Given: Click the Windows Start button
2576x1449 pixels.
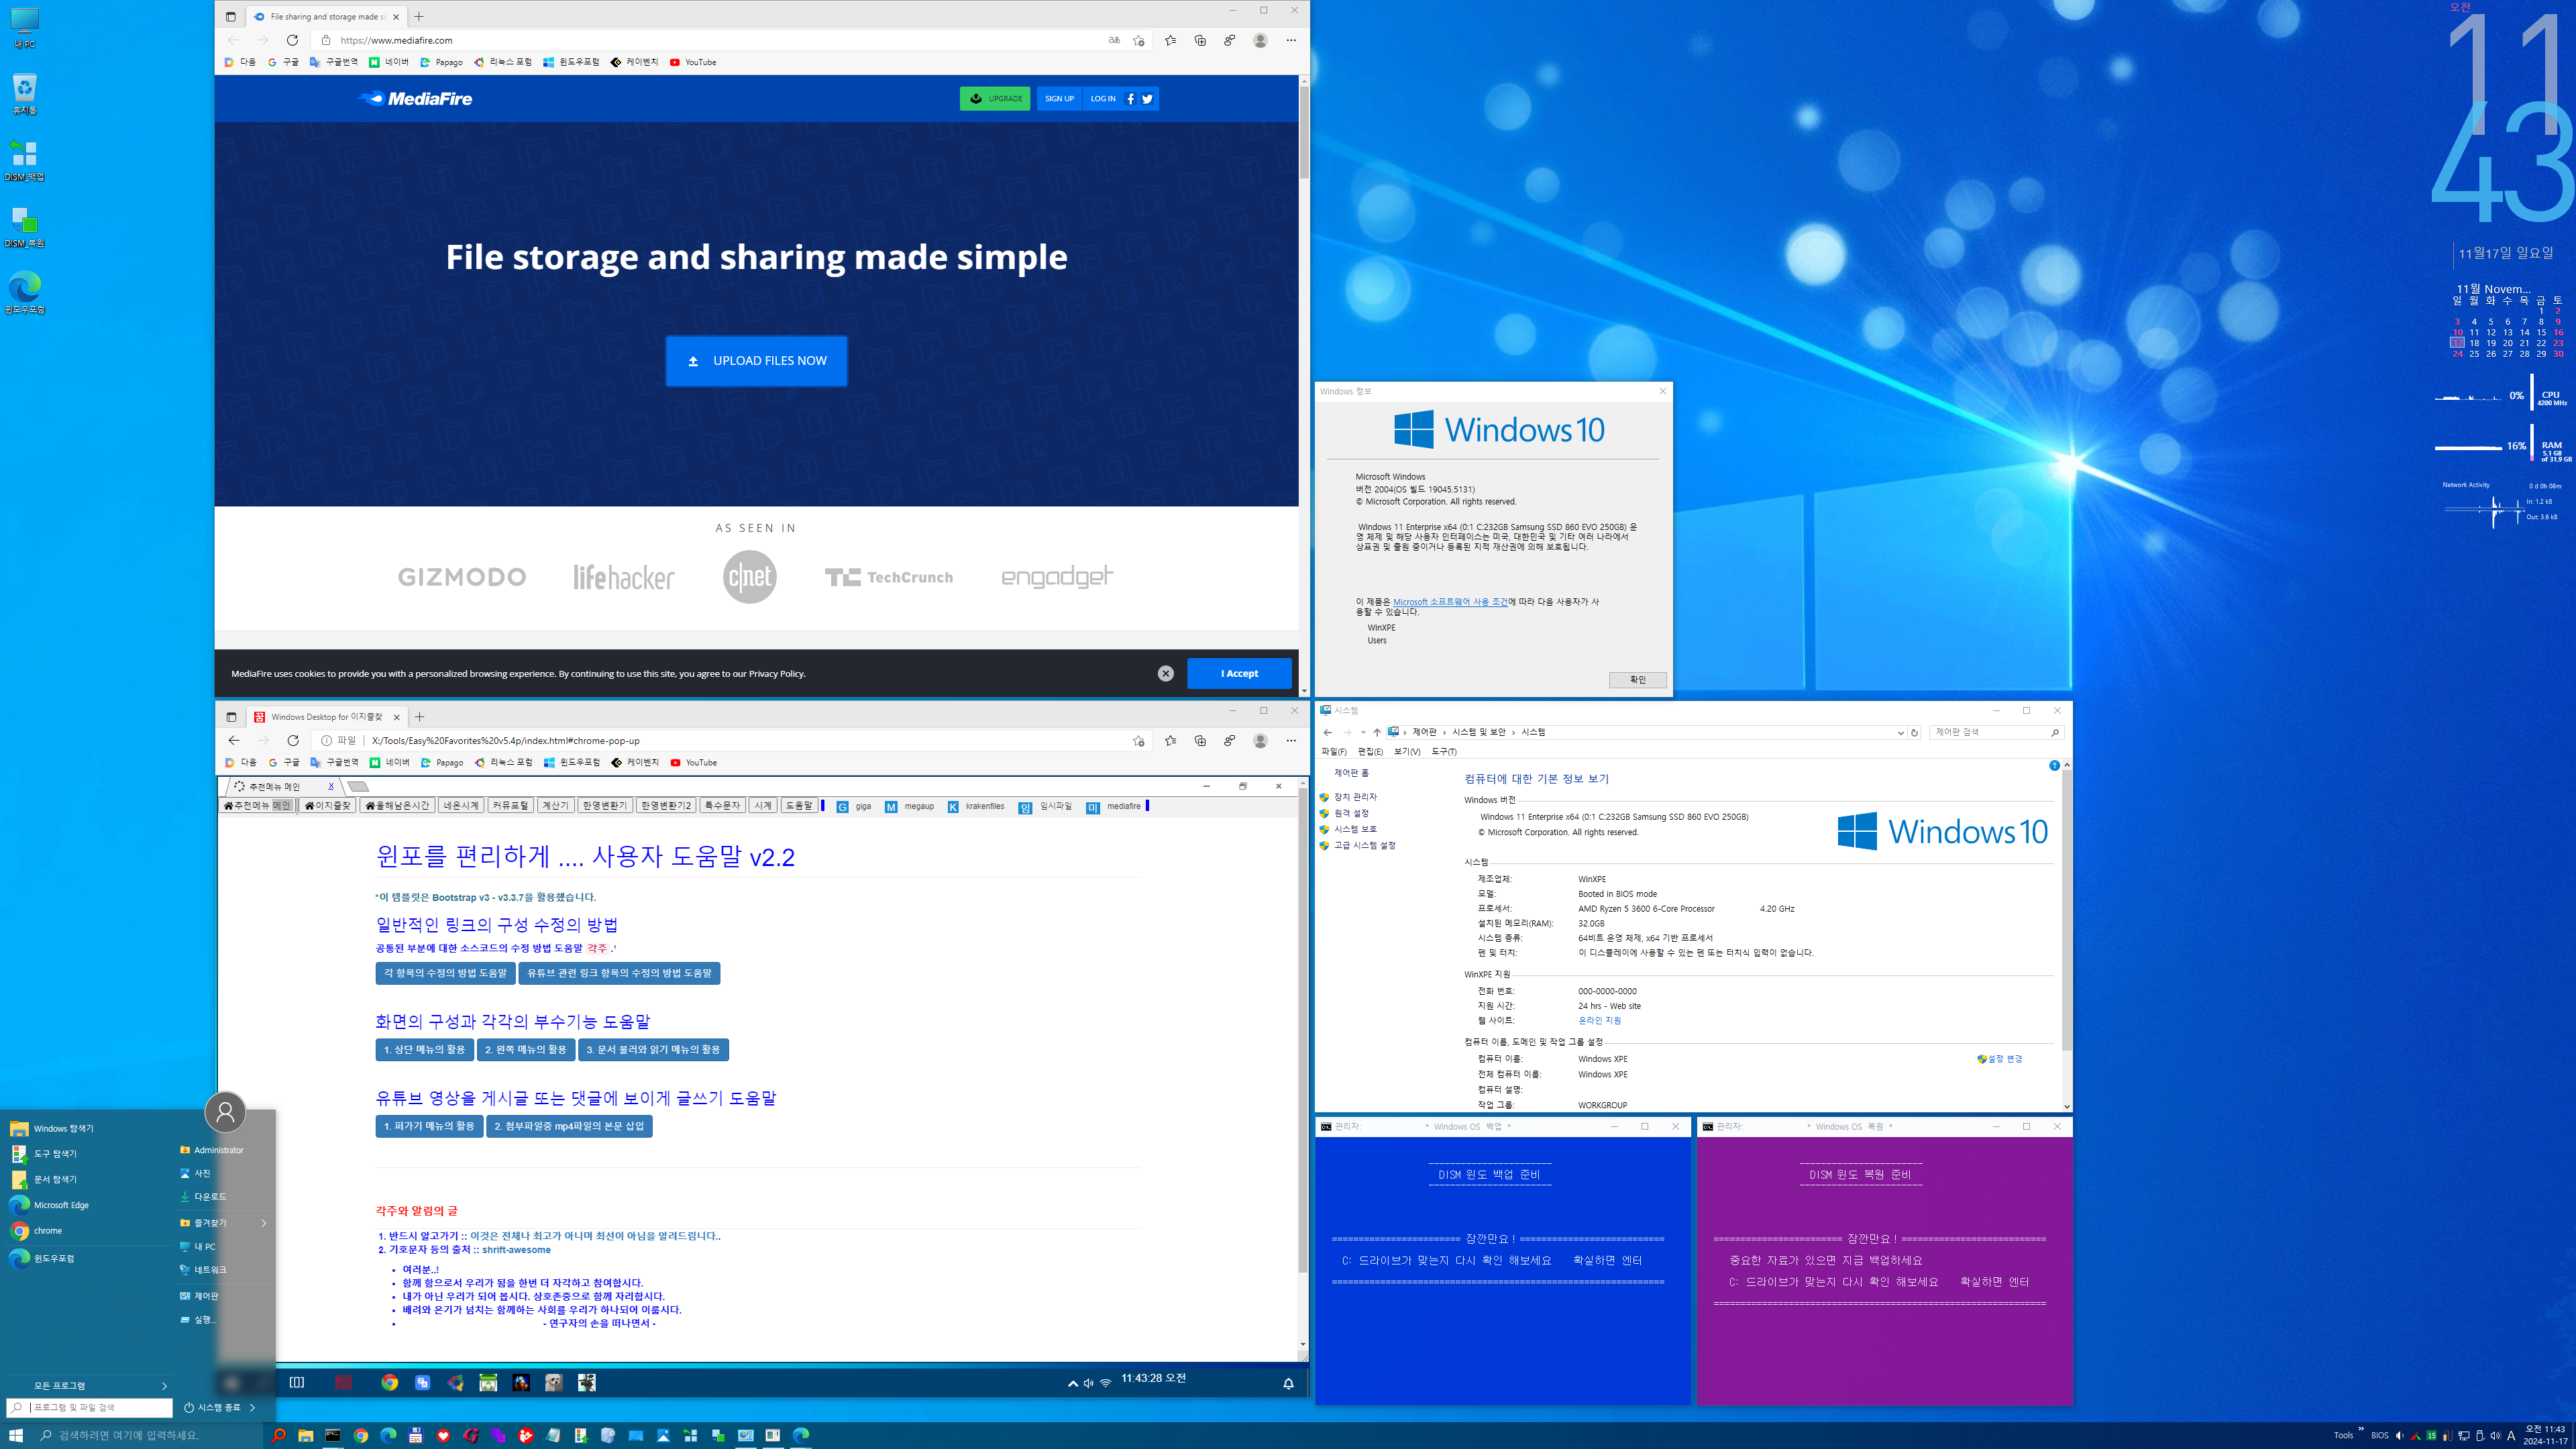Looking at the screenshot, I should (16, 1435).
